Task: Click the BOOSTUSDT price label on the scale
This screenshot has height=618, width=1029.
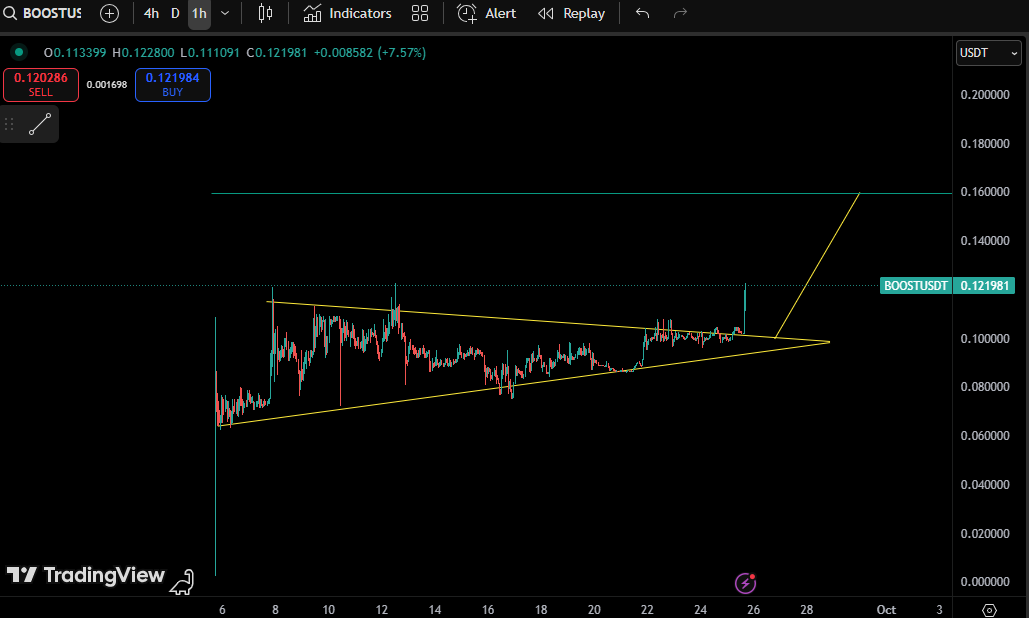Action: 947,285
